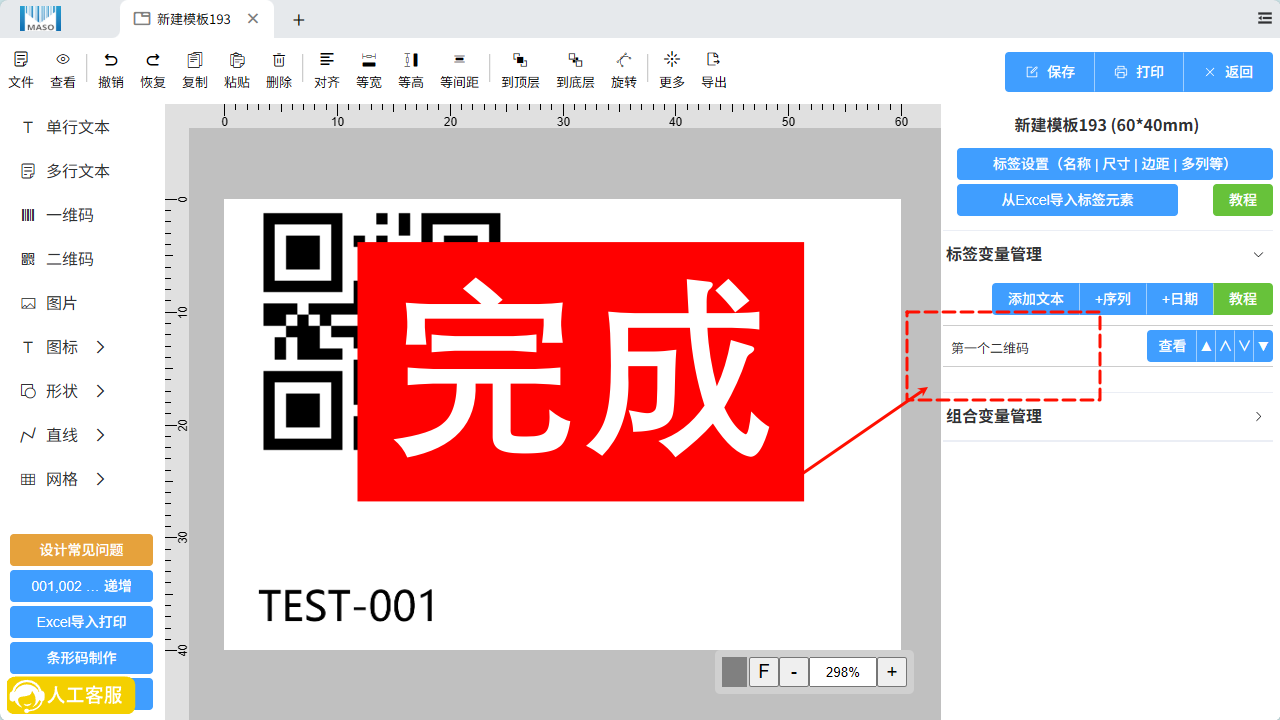Click the 复制 (Copy) icon
1280x720 pixels.
tap(195, 70)
